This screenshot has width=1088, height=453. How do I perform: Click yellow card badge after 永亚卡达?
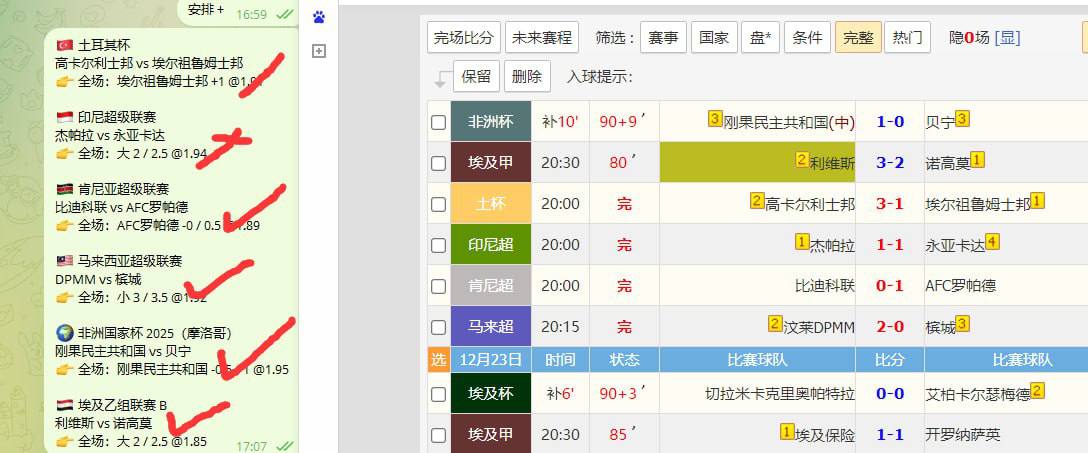pyautogui.click(x=991, y=242)
